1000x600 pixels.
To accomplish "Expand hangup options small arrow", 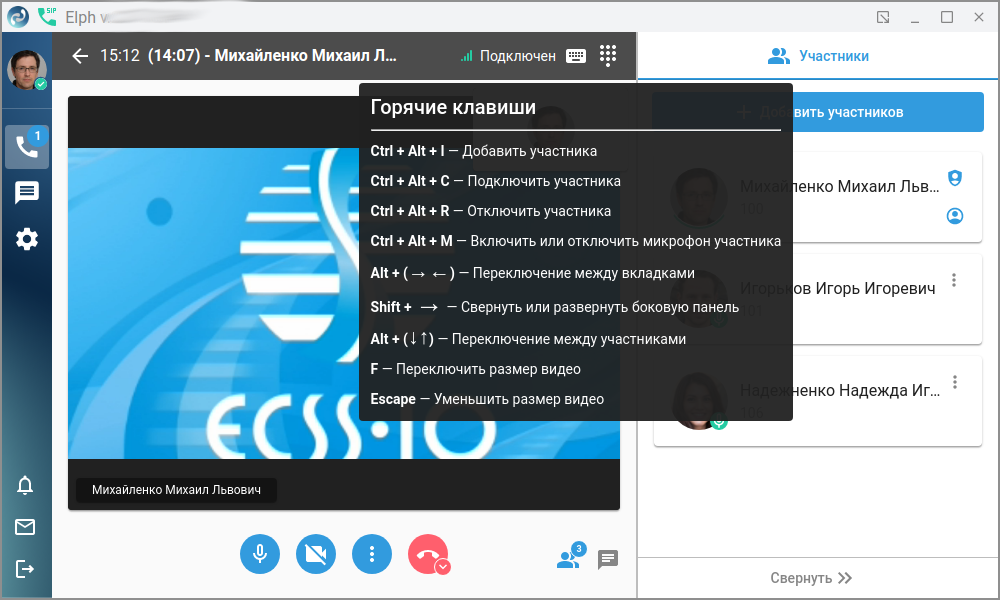I will [443, 567].
